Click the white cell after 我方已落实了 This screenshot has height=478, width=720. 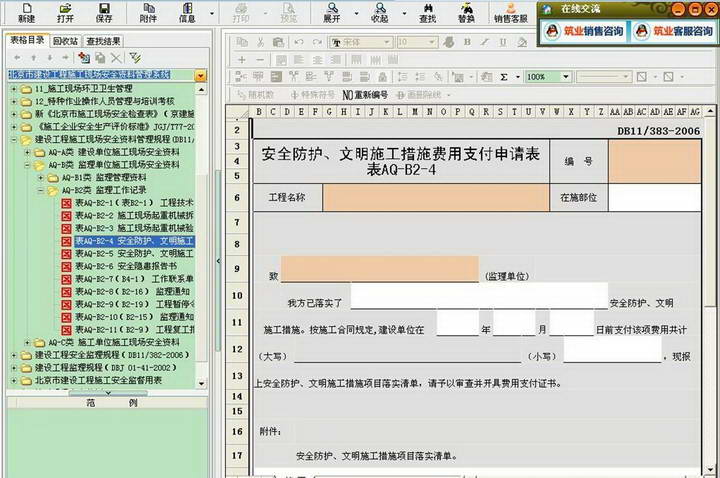(479, 296)
